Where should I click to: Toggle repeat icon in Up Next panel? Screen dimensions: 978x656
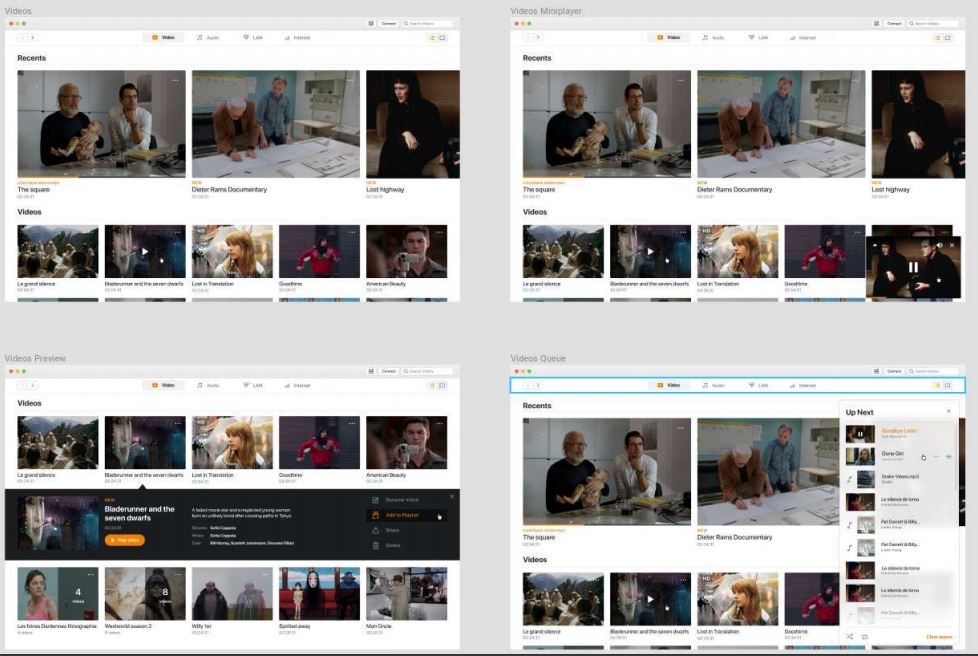864,637
